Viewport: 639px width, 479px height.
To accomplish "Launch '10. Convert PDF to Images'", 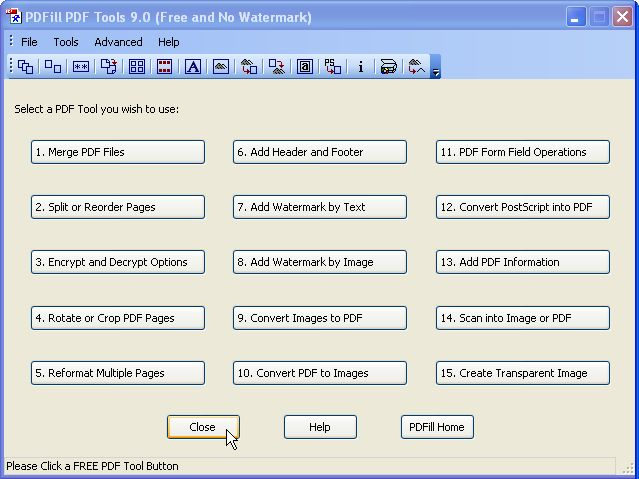I will pyautogui.click(x=320, y=373).
